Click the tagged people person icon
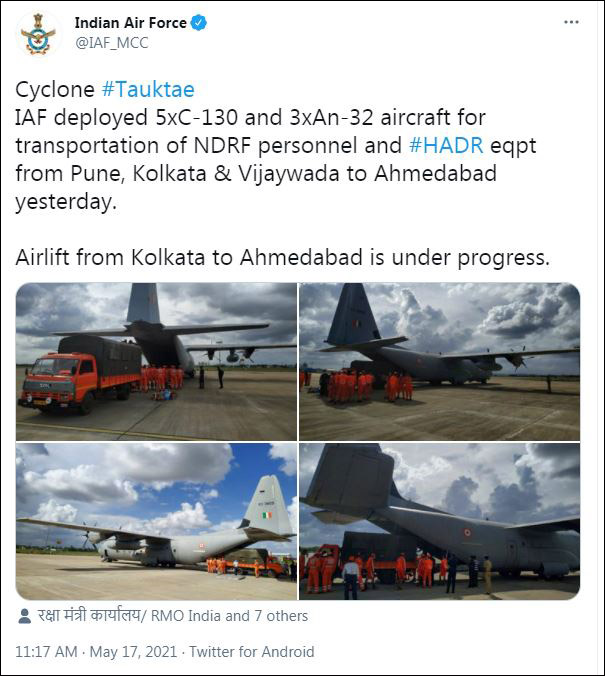Screen dimensions: 605x676 tap(24, 616)
